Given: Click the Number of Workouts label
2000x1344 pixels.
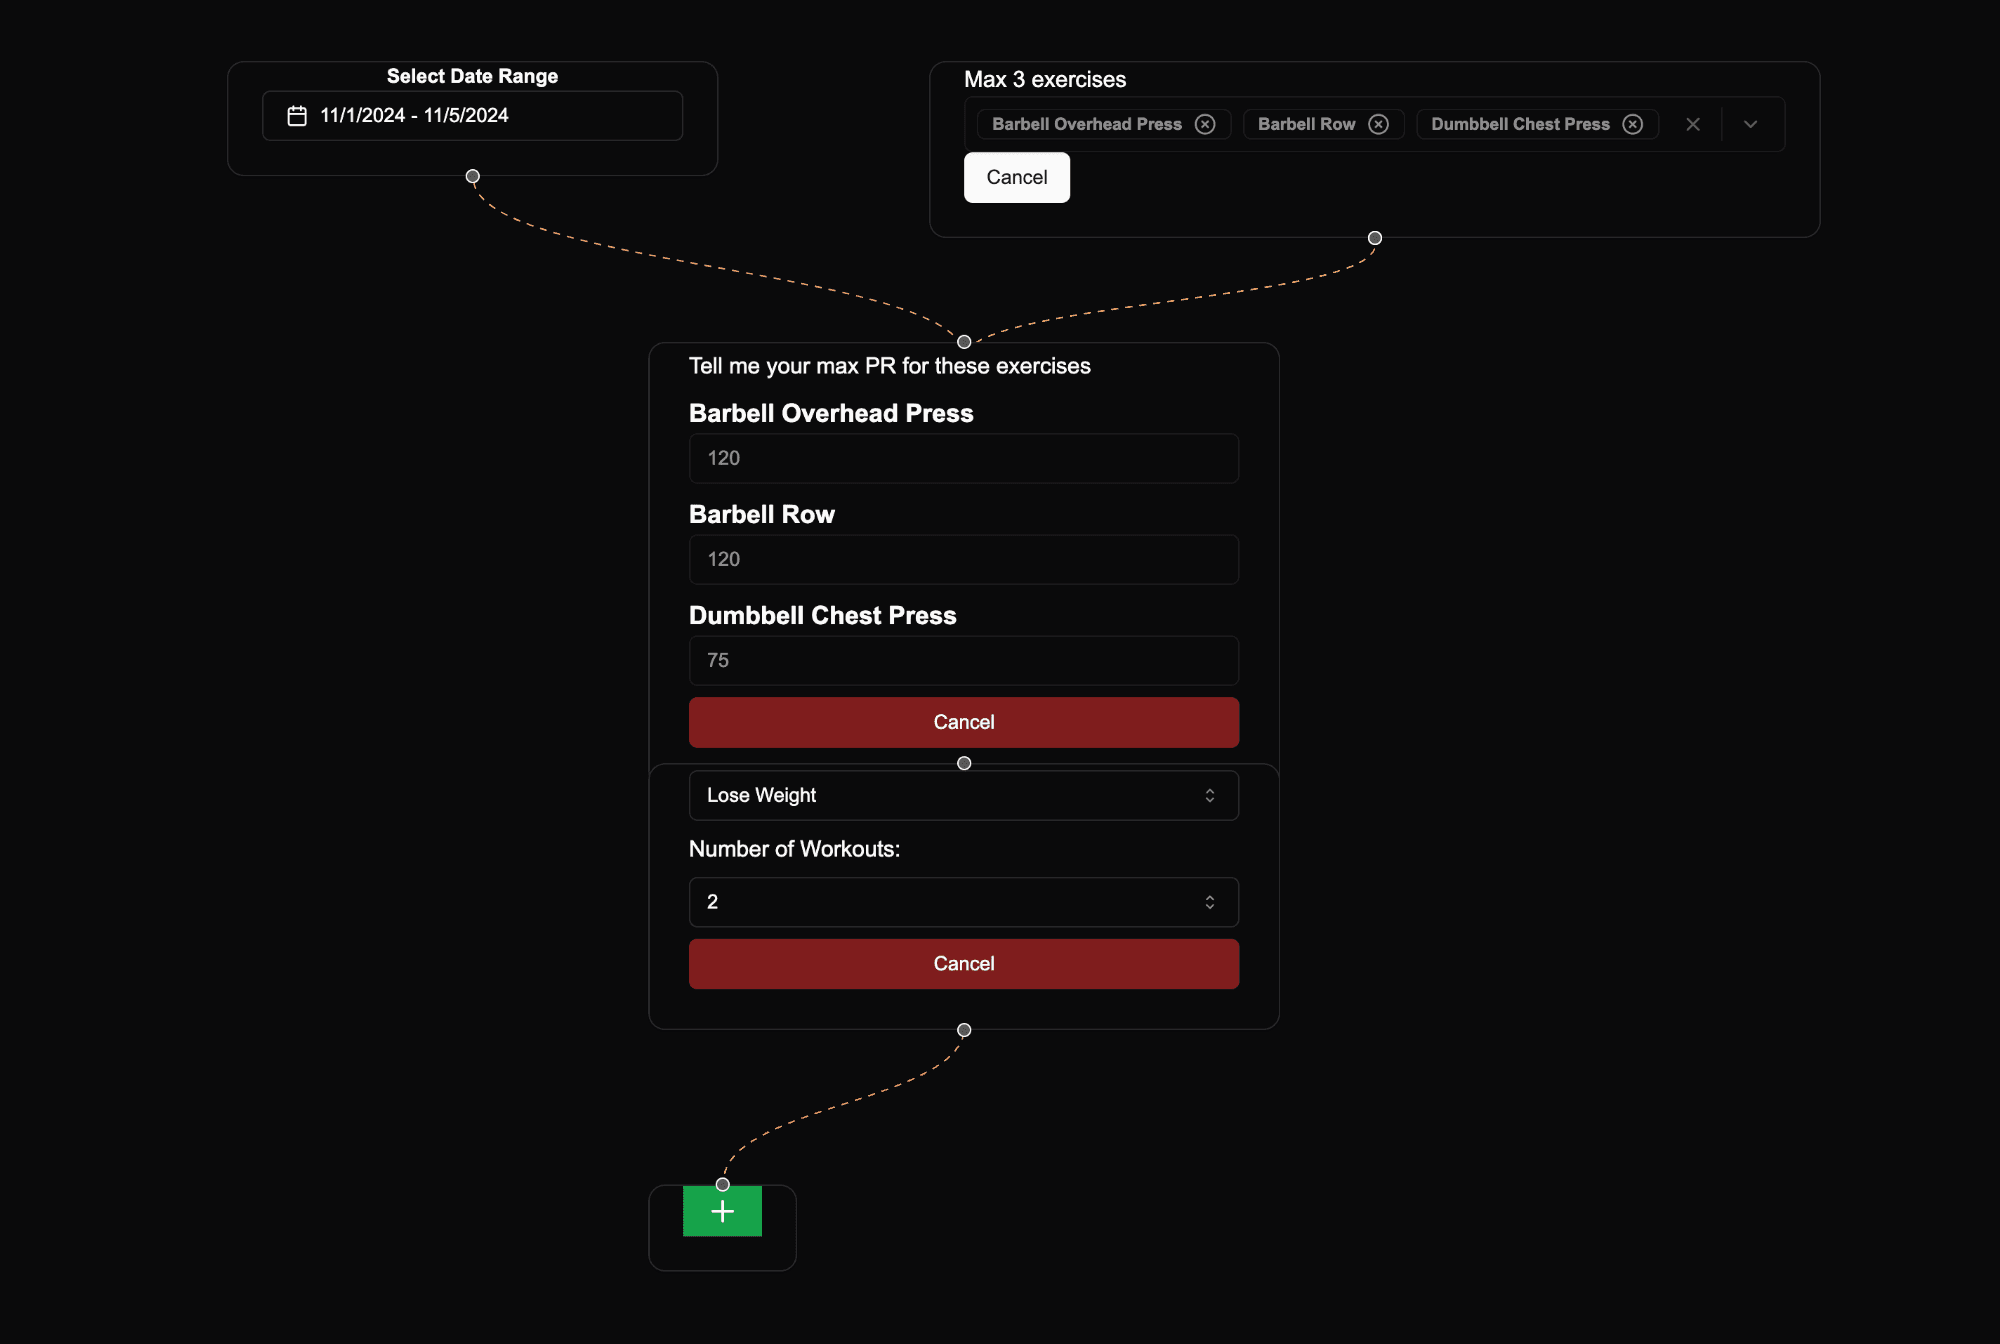Looking at the screenshot, I should coord(794,849).
